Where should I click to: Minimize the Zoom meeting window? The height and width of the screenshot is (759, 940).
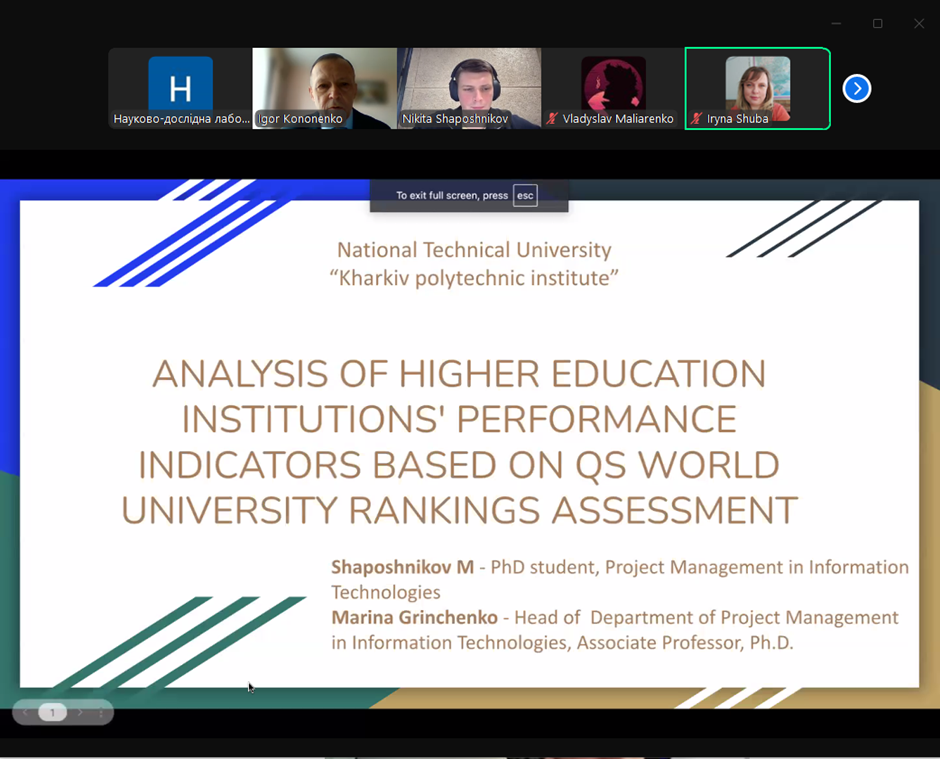(836, 23)
